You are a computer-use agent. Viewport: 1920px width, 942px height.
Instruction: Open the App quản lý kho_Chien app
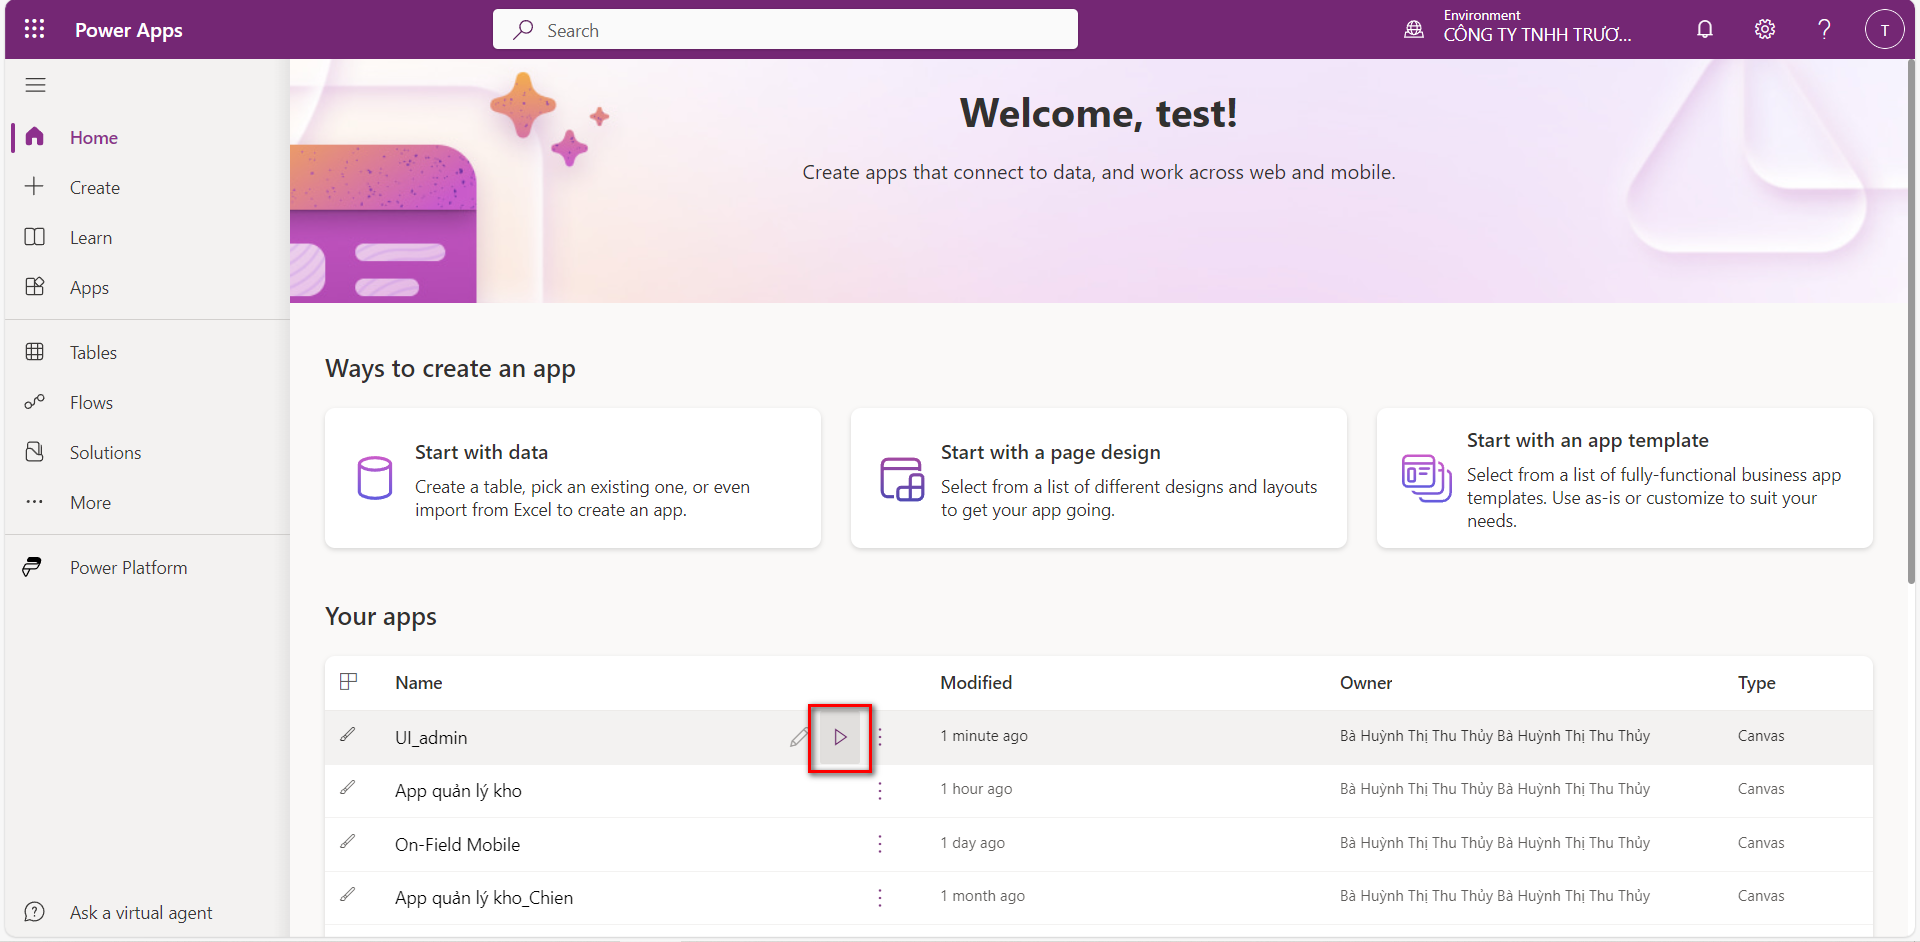pyautogui.click(x=484, y=898)
